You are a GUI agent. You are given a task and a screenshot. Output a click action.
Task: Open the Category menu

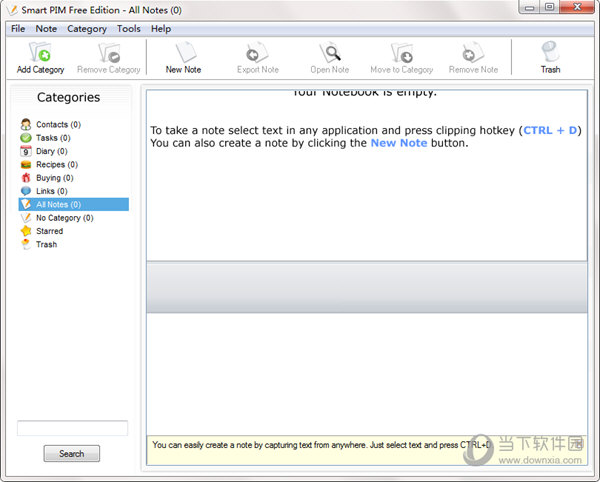pos(87,29)
